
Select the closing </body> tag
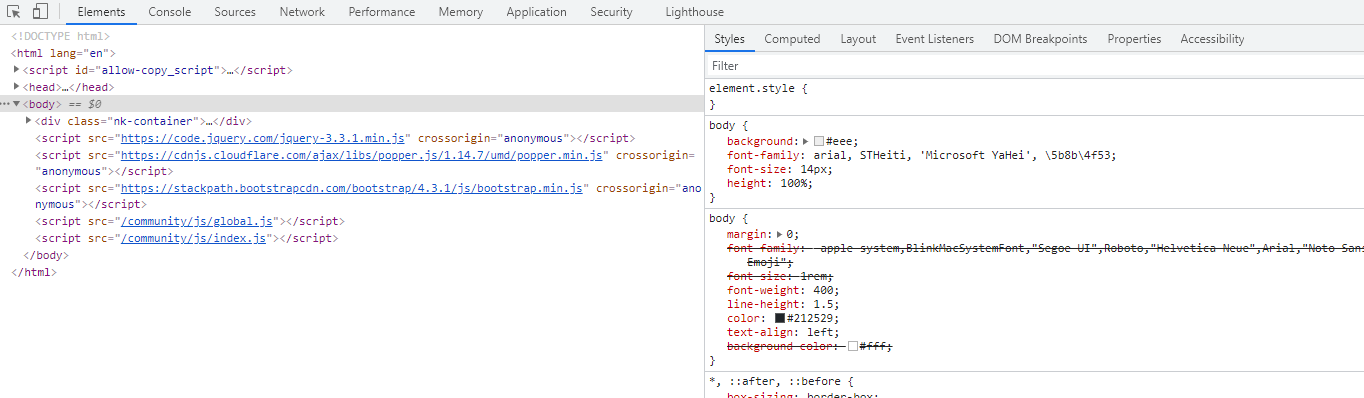45,255
